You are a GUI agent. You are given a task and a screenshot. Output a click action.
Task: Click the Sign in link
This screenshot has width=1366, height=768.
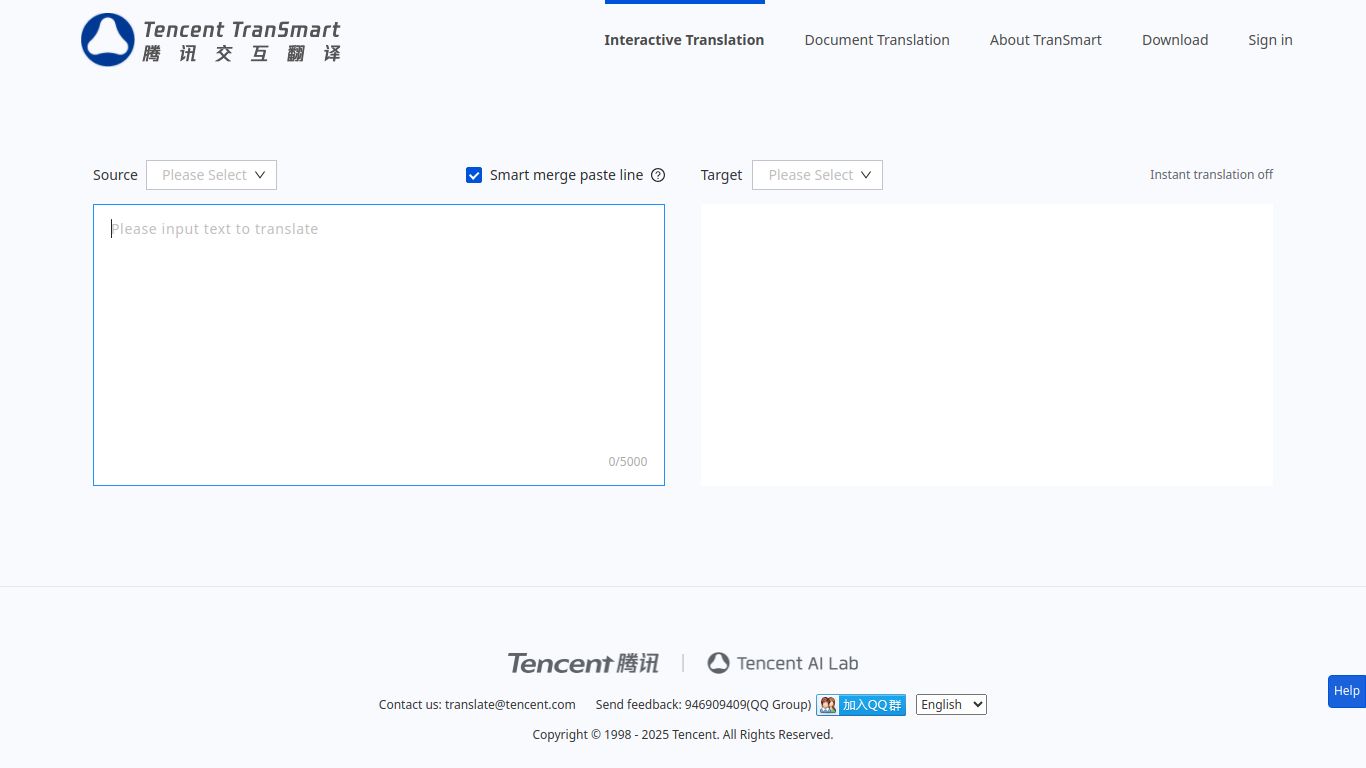tap(1270, 40)
